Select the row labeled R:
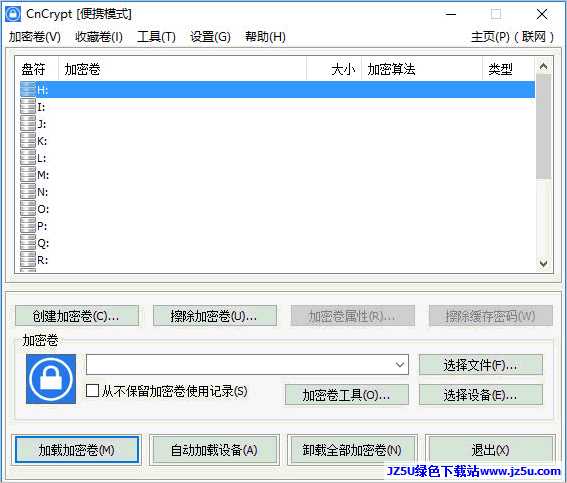The height and width of the screenshot is (483, 567). click(277, 260)
